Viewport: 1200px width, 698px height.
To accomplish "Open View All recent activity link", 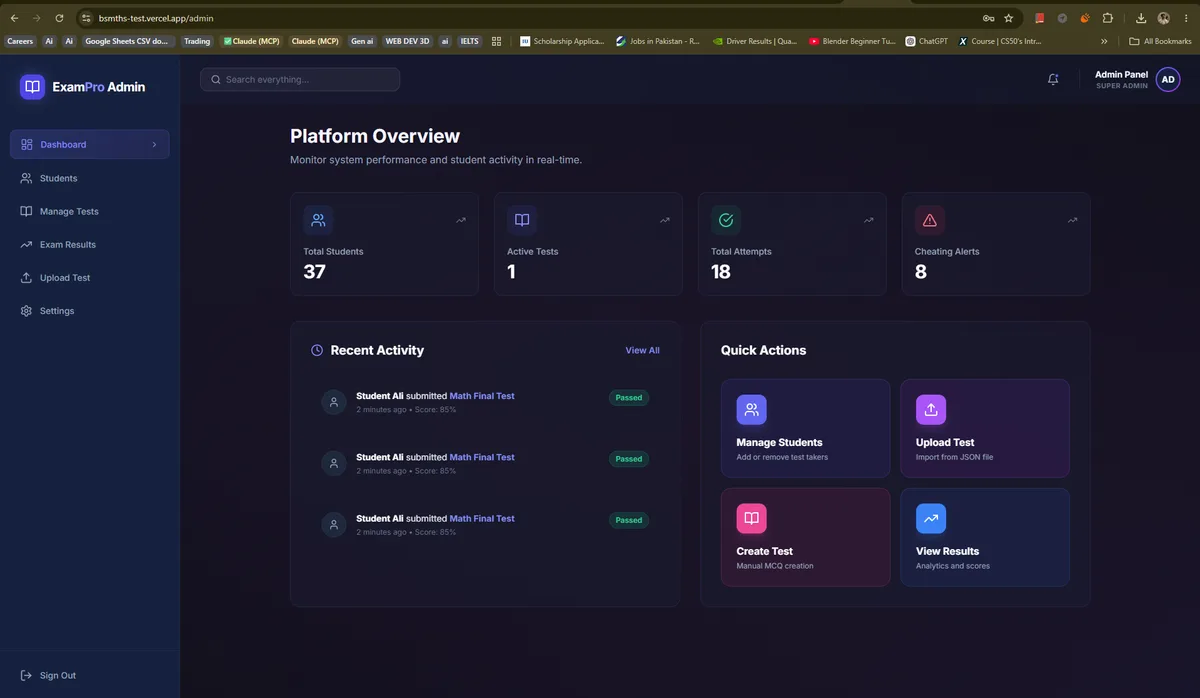I will coord(642,350).
